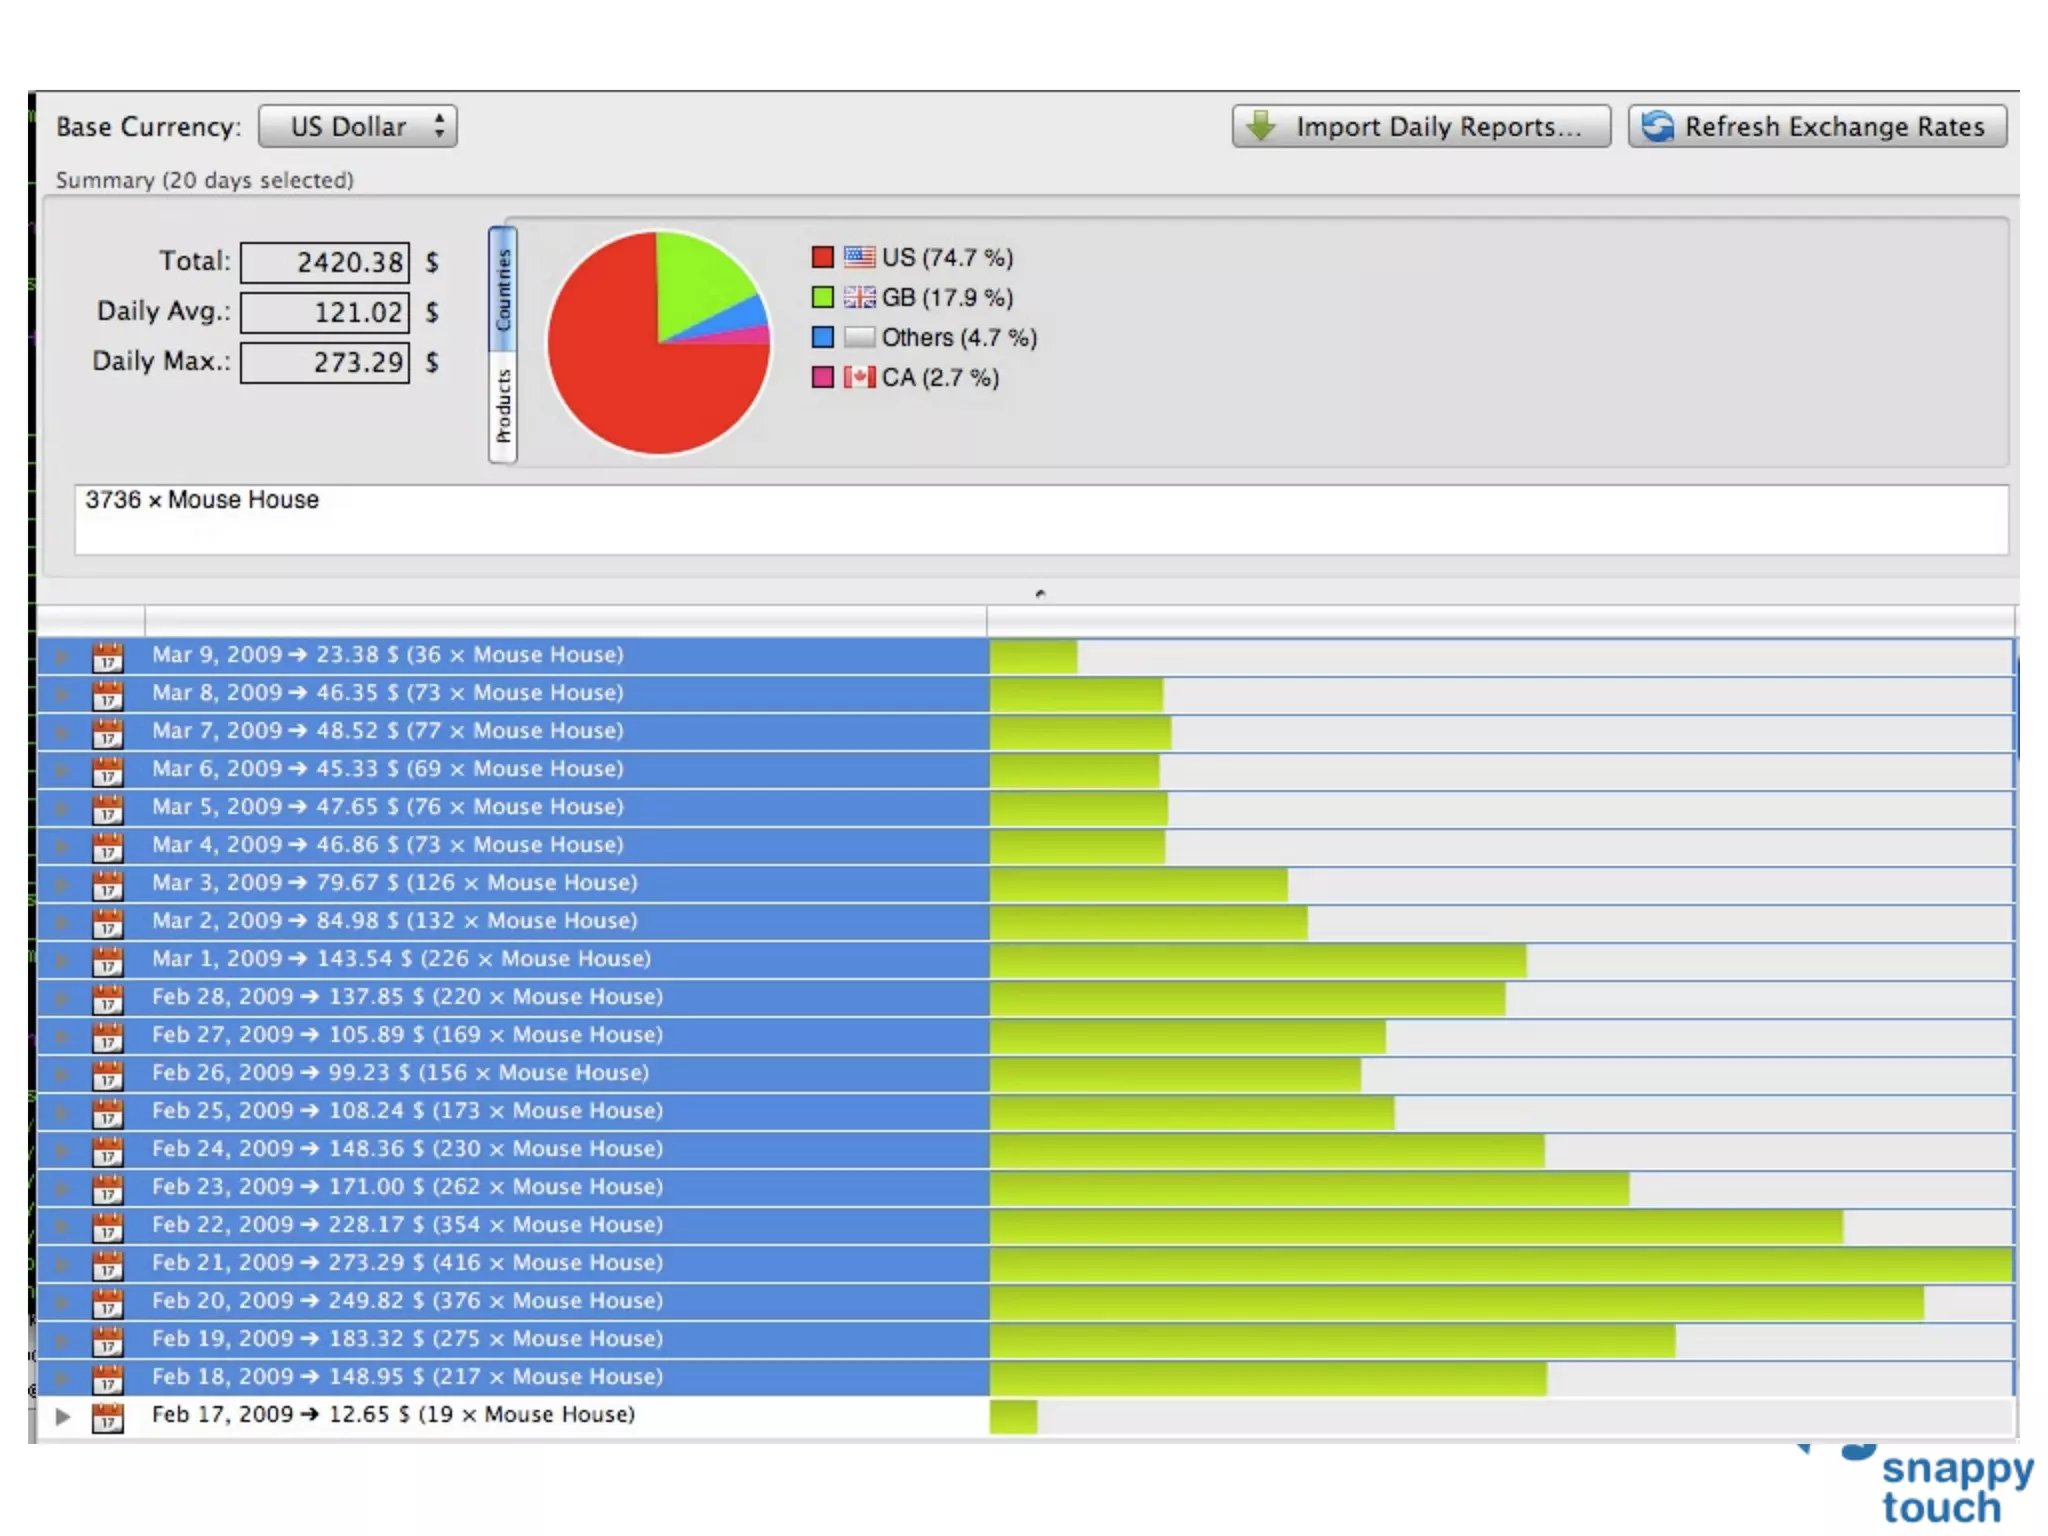Screen dimensions: 2048x1536
Task: Switch to the Countries vertical tab
Action: 503,290
